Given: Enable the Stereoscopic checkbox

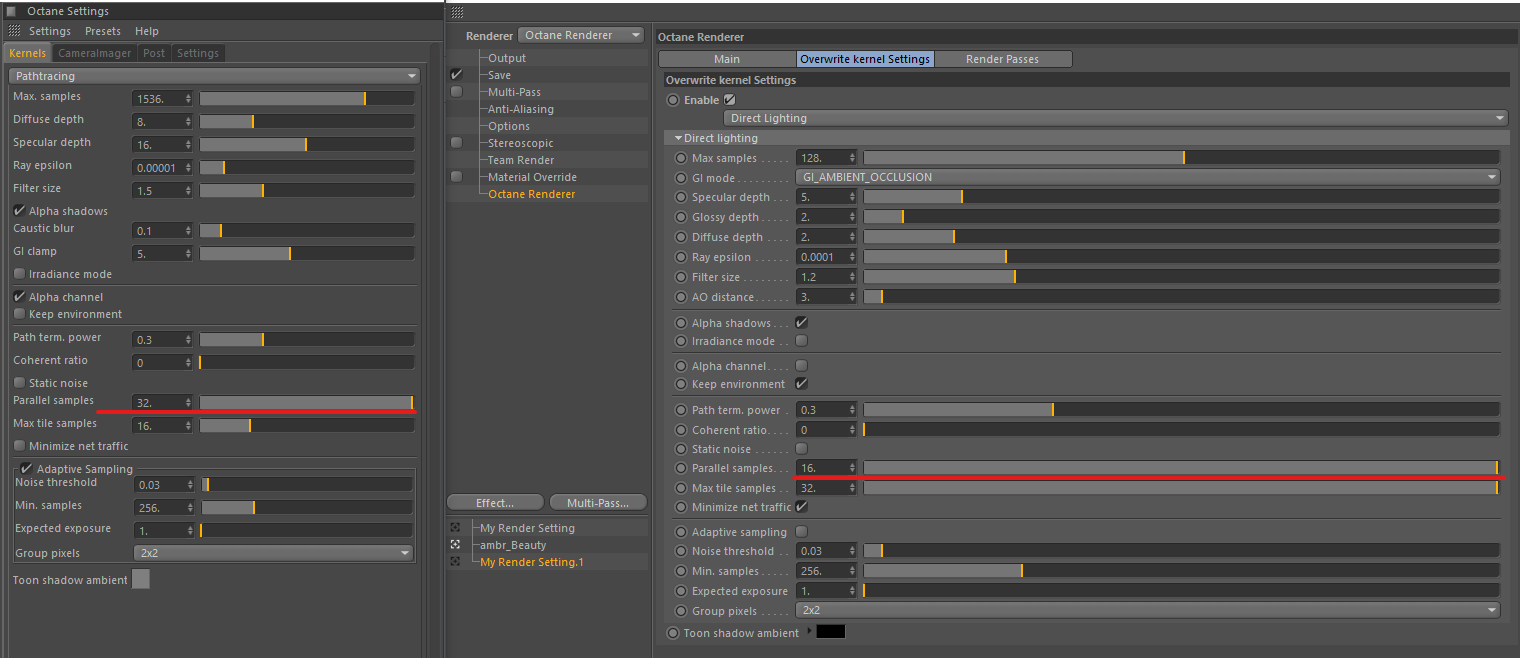Looking at the screenshot, I should tap(456, 143).
